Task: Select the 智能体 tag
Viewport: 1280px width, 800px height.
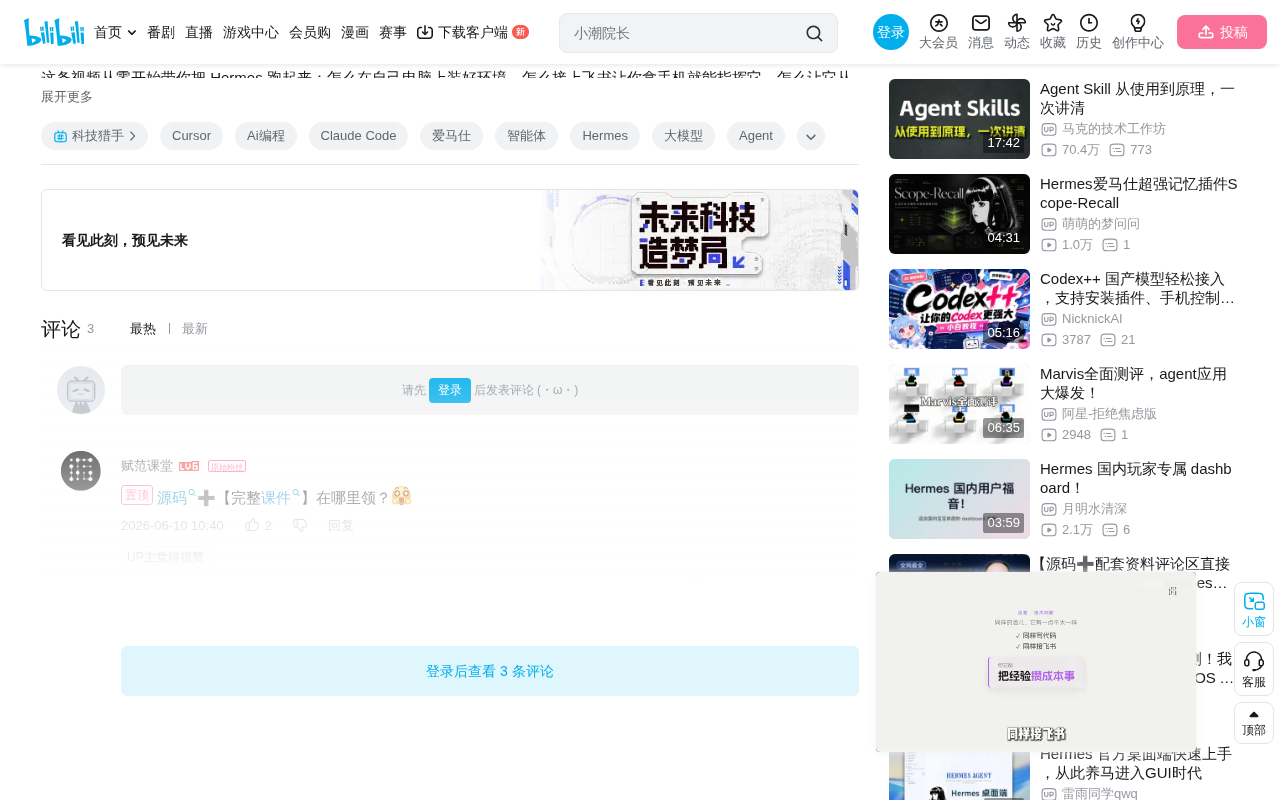Action: pyautogui.click(x=526, y=136)
